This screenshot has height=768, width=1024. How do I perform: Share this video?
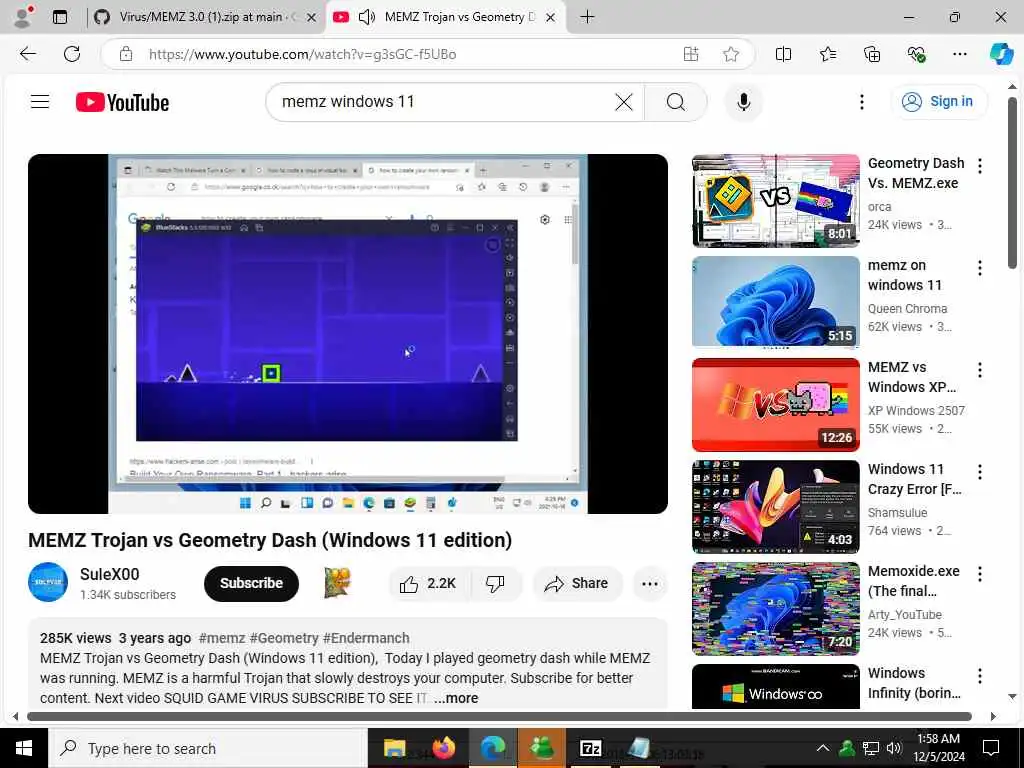point(577,584)
